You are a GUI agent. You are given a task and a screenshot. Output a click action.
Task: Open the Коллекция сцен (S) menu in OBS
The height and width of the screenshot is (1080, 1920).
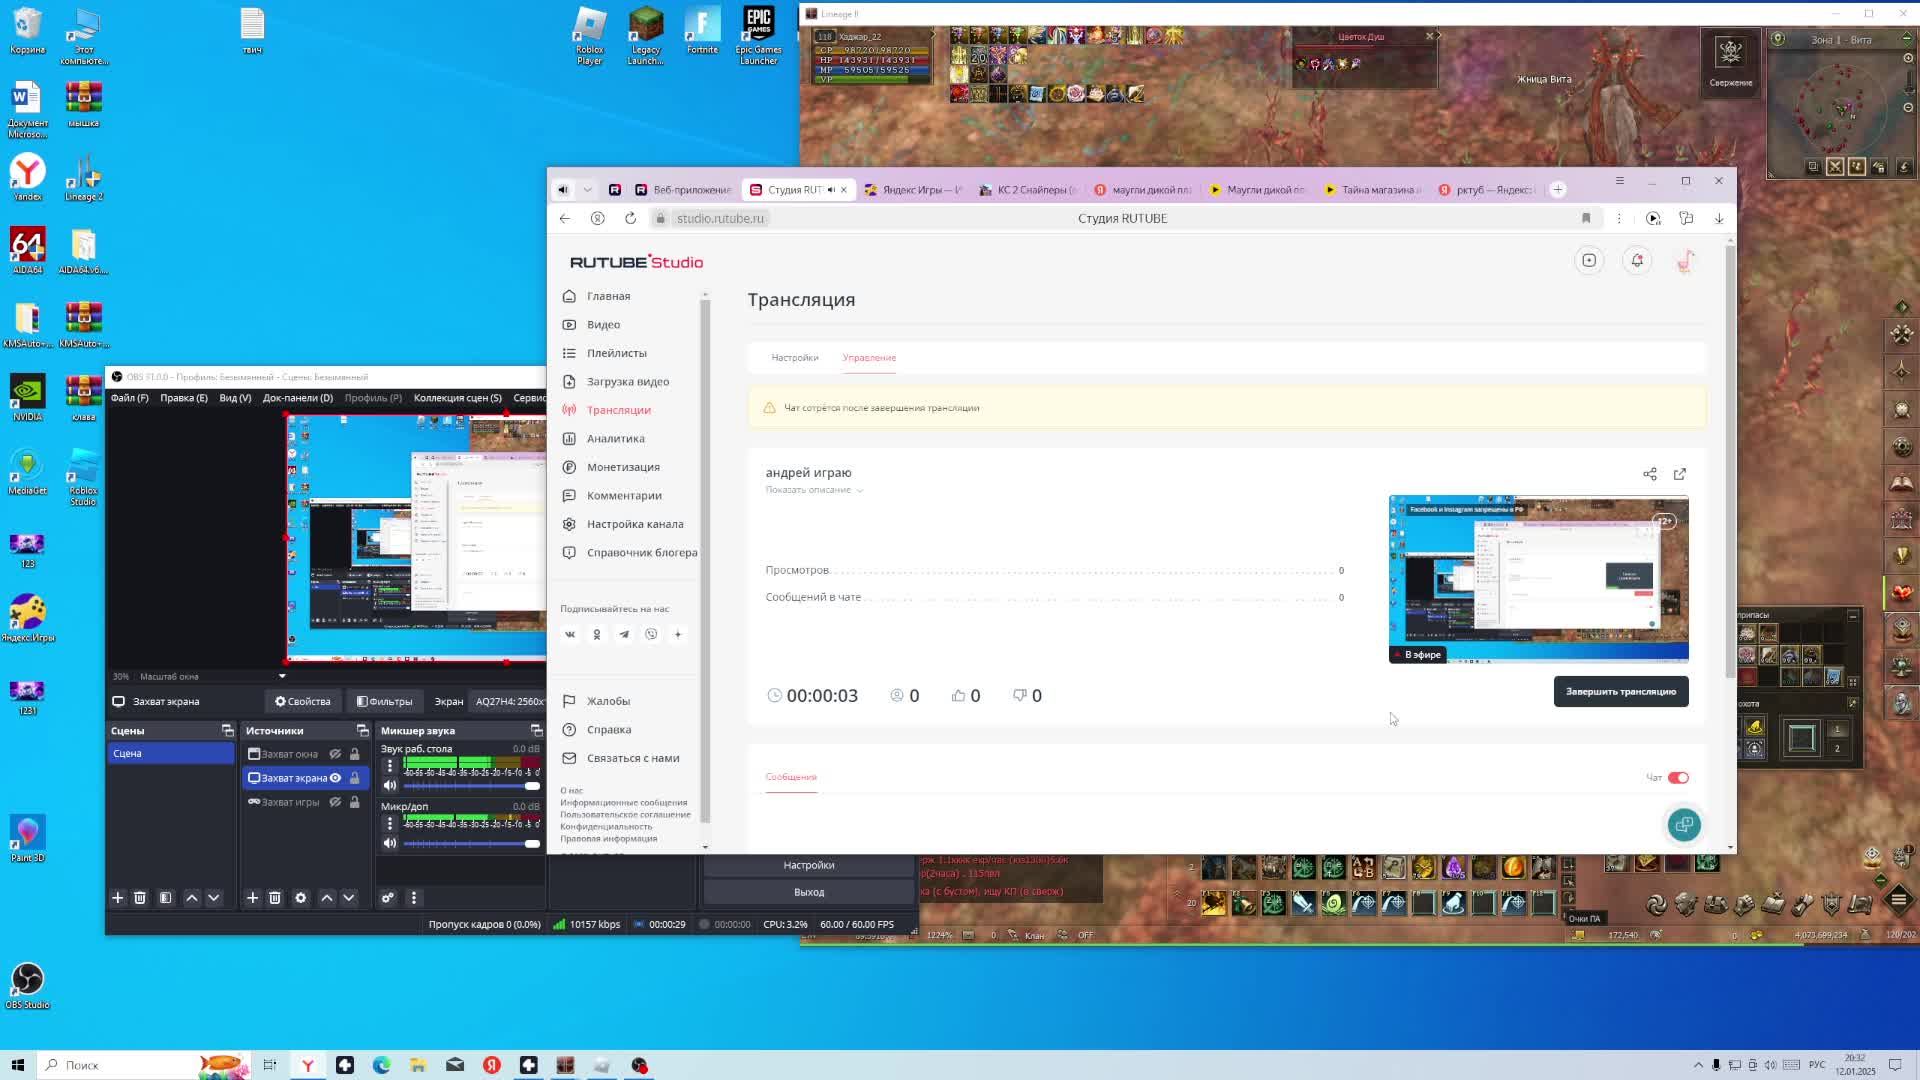pyautogui.click(x=457, y=398)
